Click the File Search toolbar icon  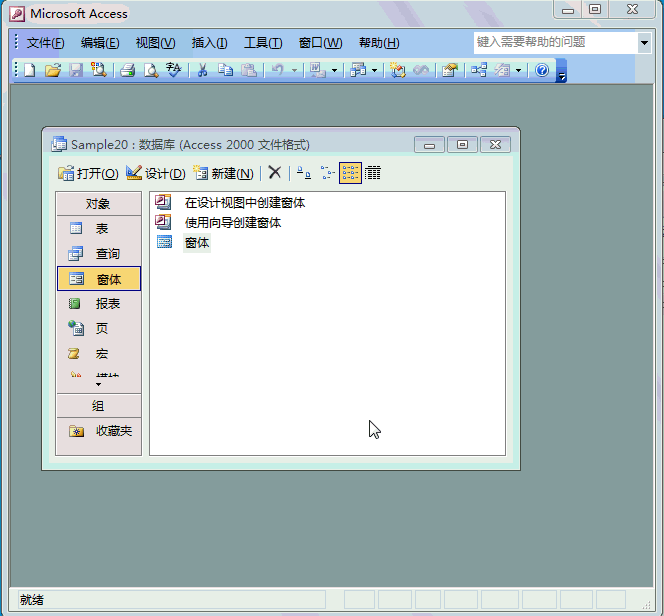coord(99,70)
